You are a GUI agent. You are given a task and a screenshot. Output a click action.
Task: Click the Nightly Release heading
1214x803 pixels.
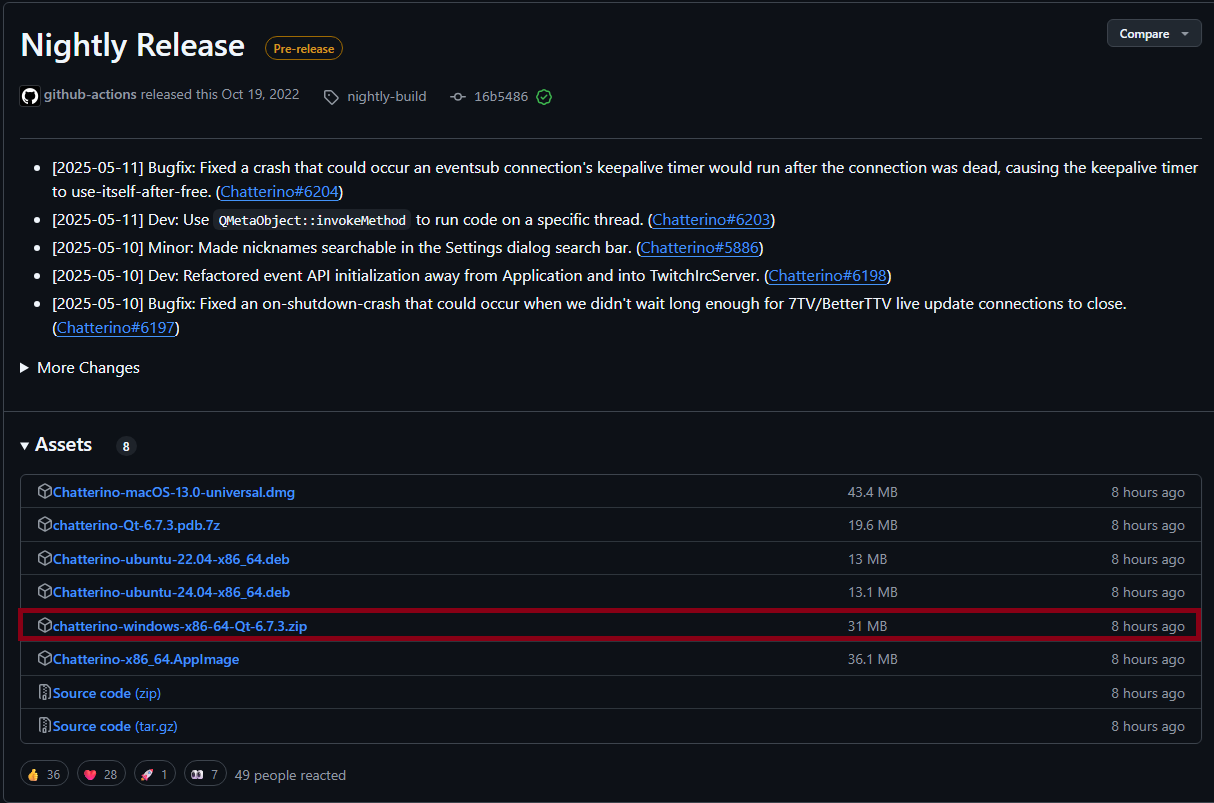(133, 46)
